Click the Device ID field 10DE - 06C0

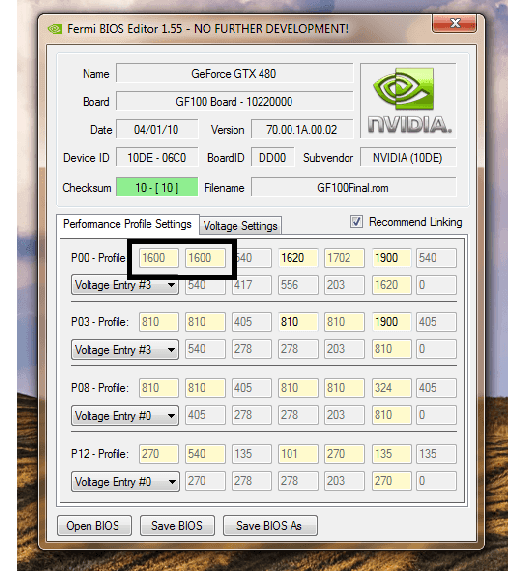pos(157,158)
